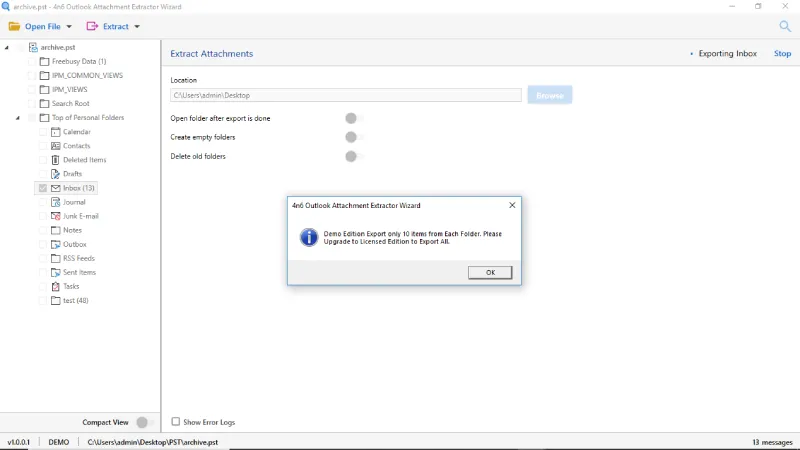Collapse the Top of Personal Folders node
The height and width of the screenshot is (450, 800).
pos(18,118)
